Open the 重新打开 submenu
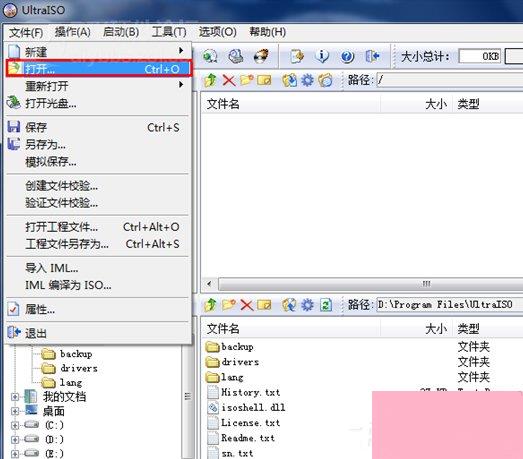The width and height of the screenshot is (523, 459). [x=98, y=86]
